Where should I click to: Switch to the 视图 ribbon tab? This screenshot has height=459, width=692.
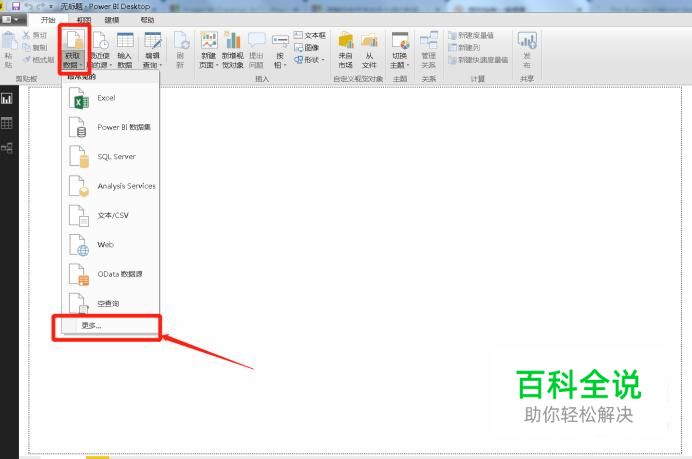coord(83,20)
